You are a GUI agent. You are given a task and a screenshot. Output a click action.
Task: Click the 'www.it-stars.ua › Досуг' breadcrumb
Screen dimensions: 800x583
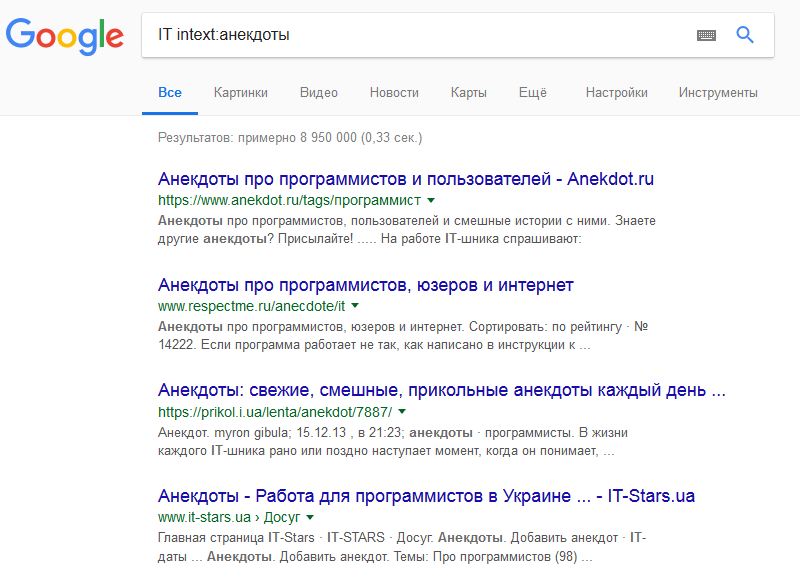pyautogui.click(x=229, y=517)
